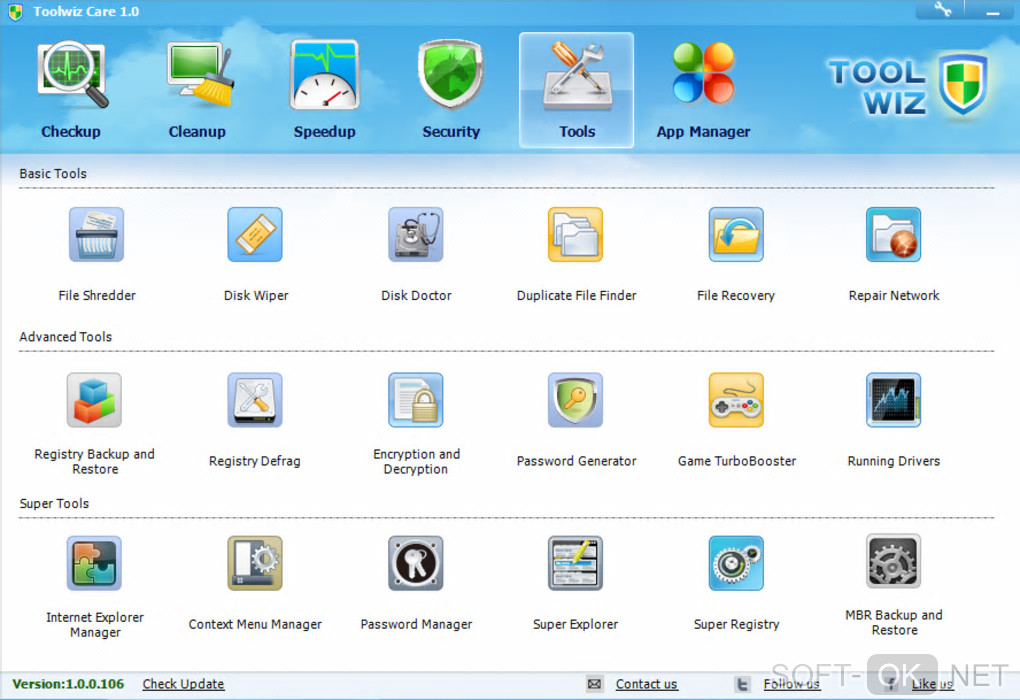Click the Super Tools section heading
Screen dimensions: 1020x700
click(x=54, y=504)
